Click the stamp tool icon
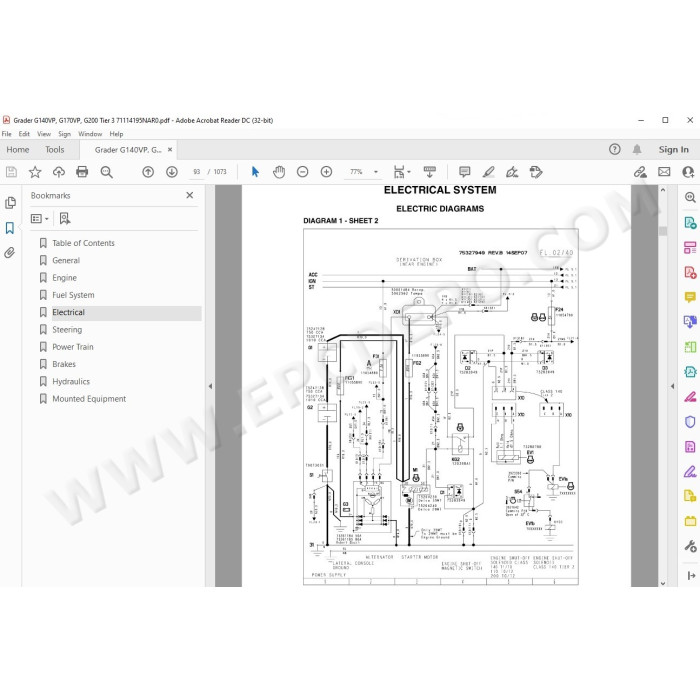The width and height of the screenshot is (700, 700). click(536, 172)
